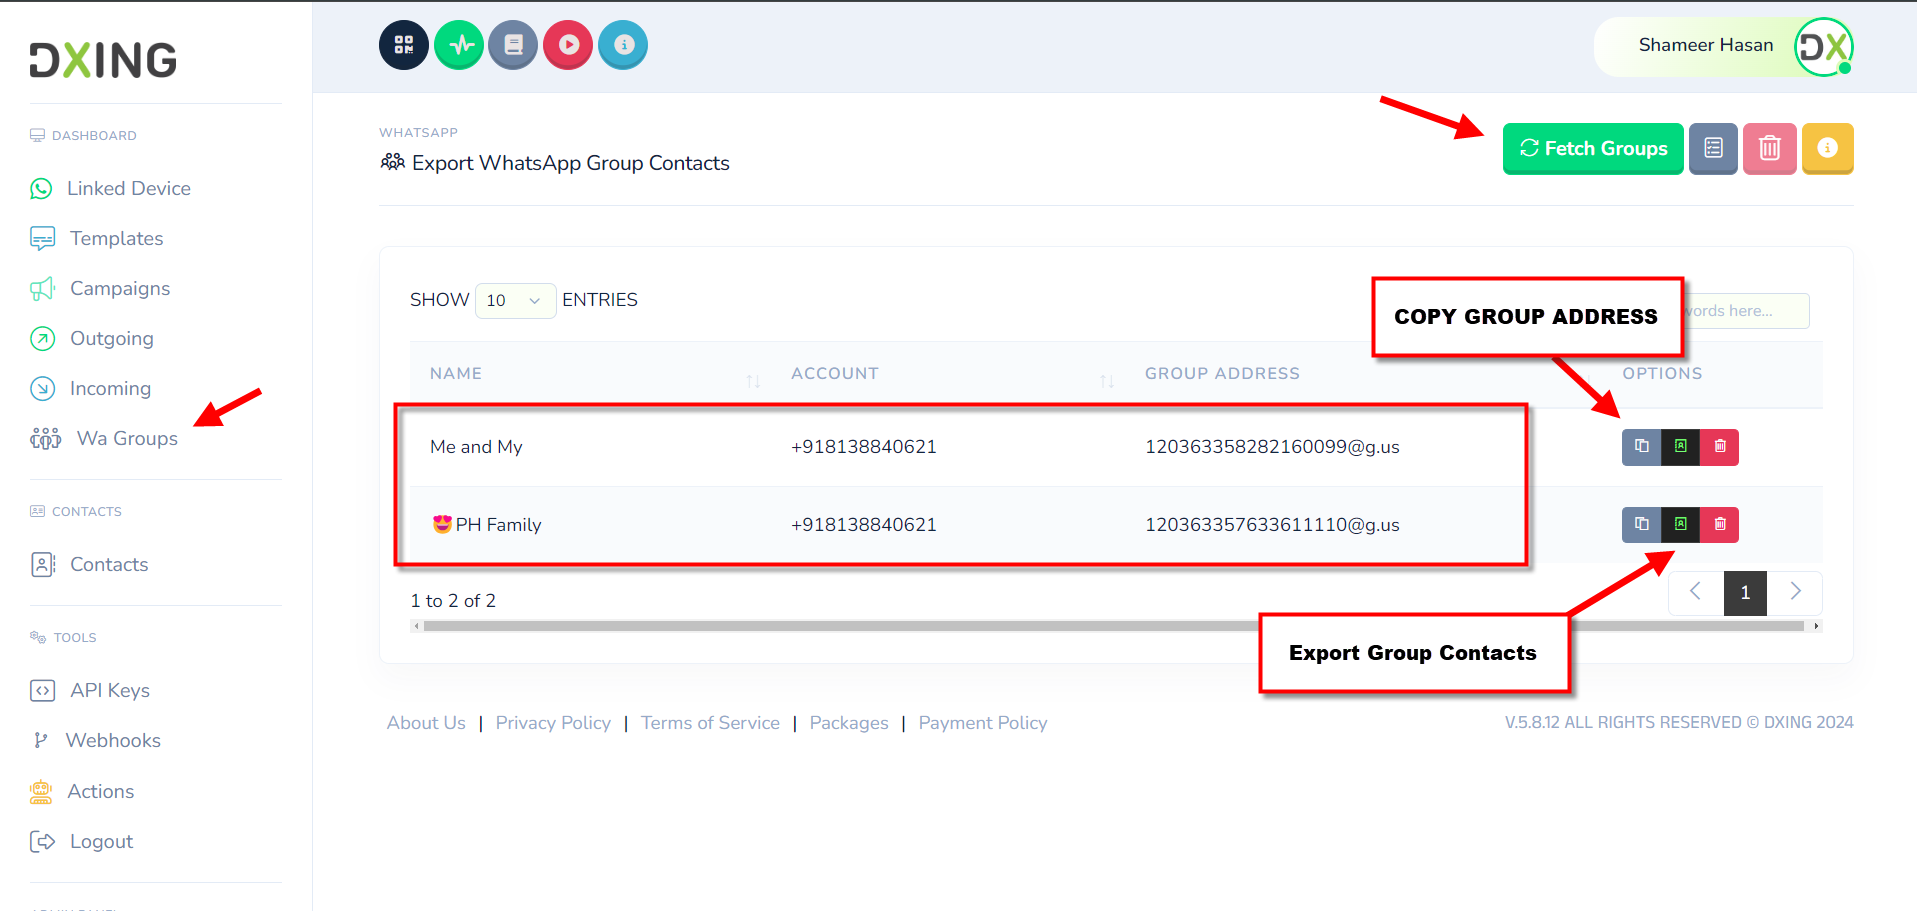Open the green activity pulse icon
This screenshot has width=1917, height=911.
pos(459,45)
